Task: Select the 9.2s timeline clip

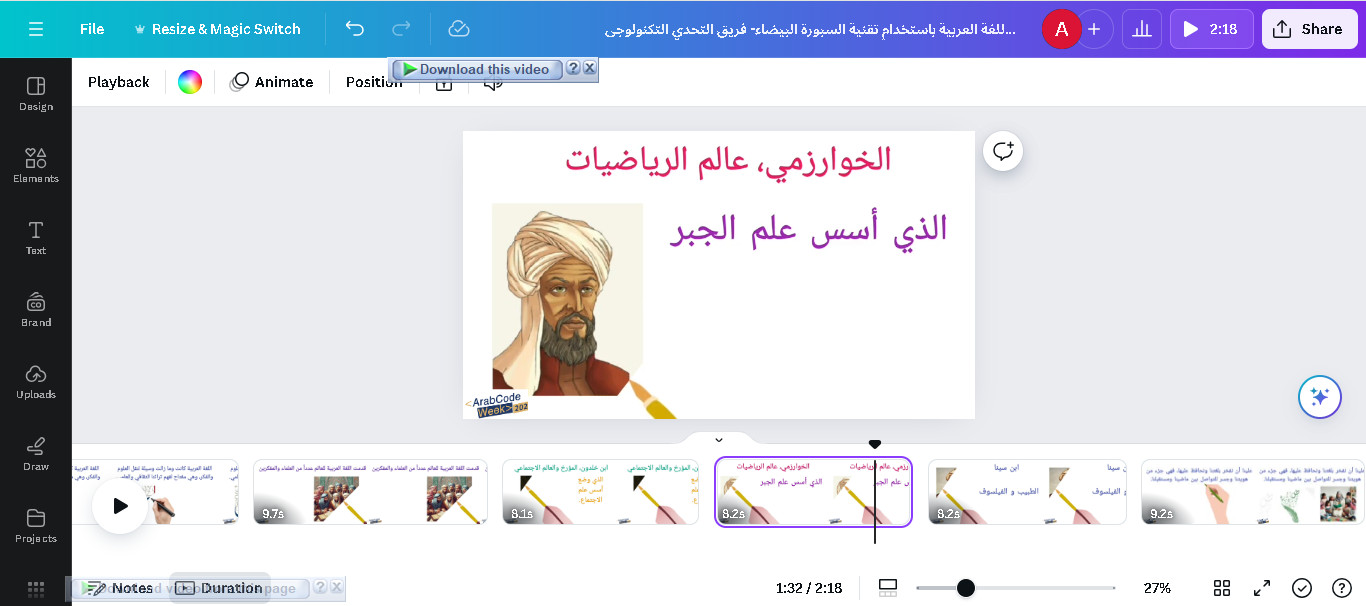Action: click(1253, 492)
